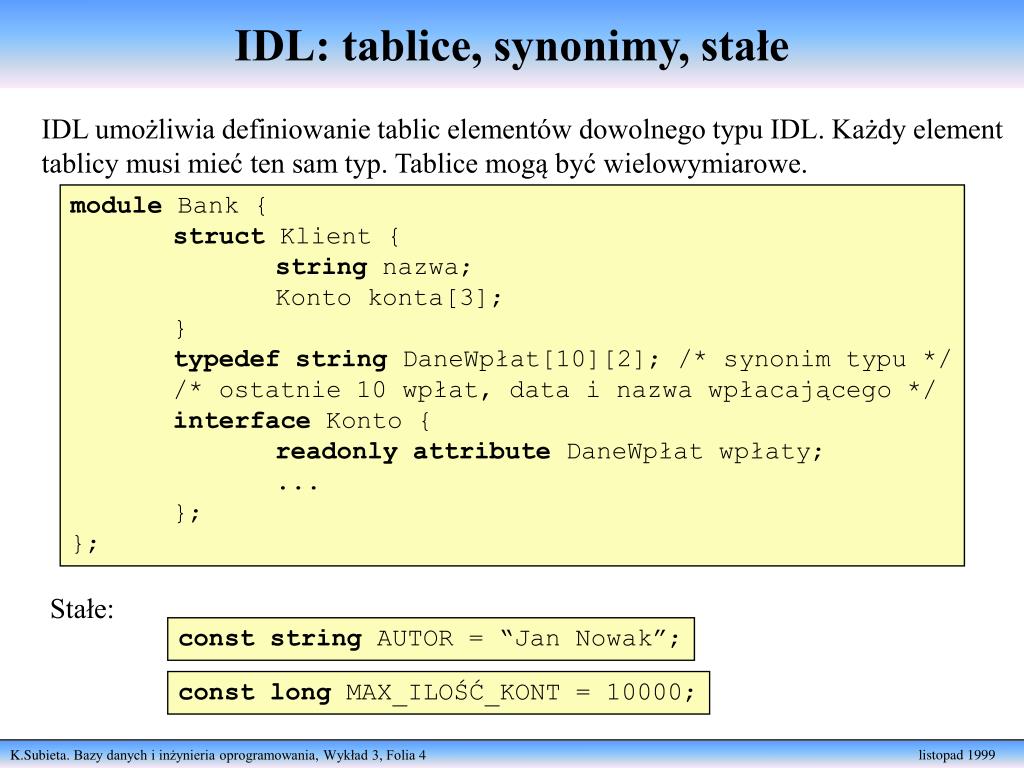Select the comment "/* synonim typu */"
This screenshot has width=1024, height=768.
(x=815, y=359)
